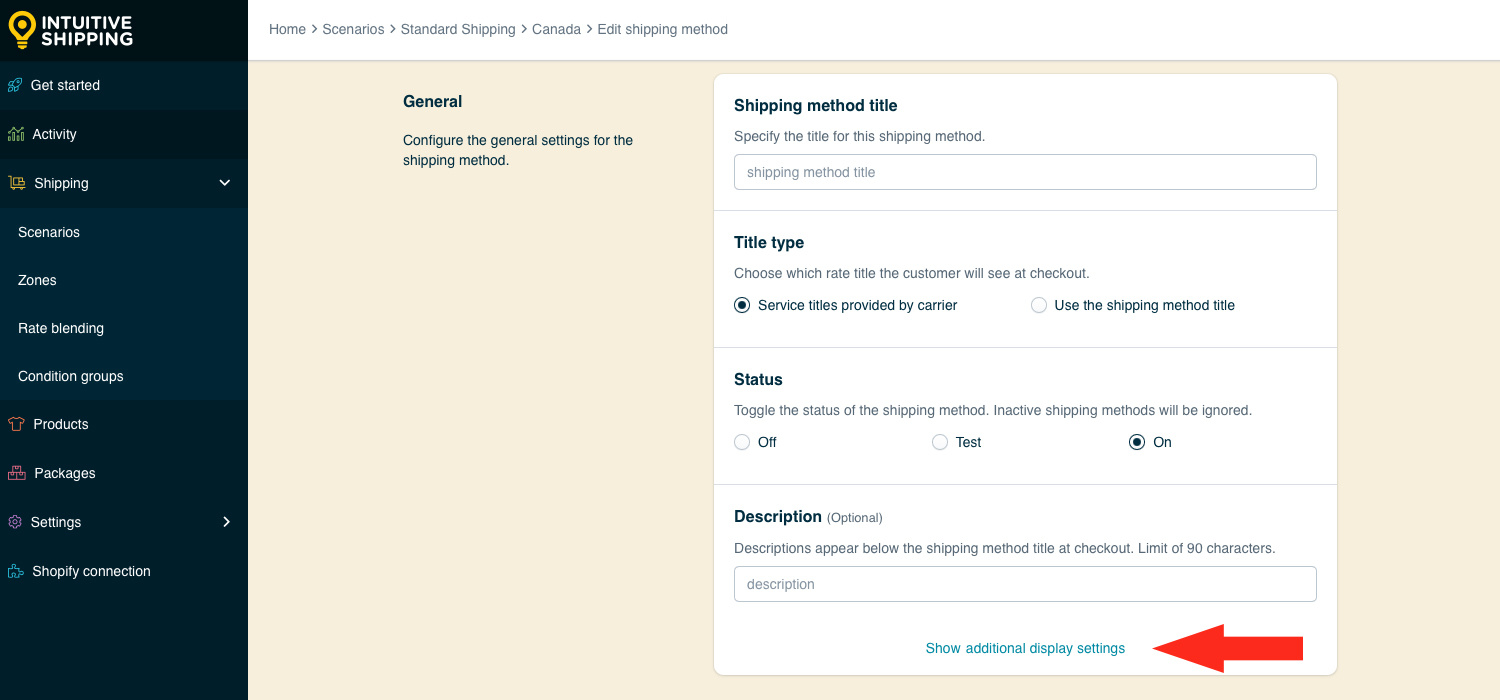Click the Settings gear icon

15,522
